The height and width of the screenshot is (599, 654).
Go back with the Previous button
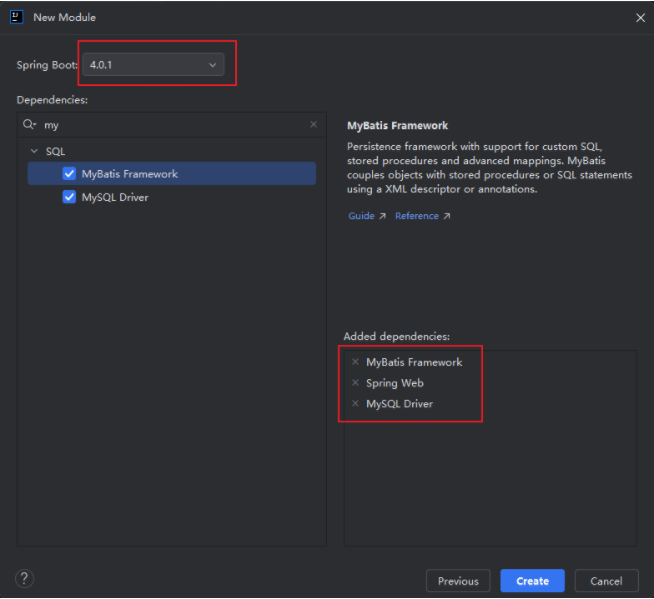click(458, 581)
